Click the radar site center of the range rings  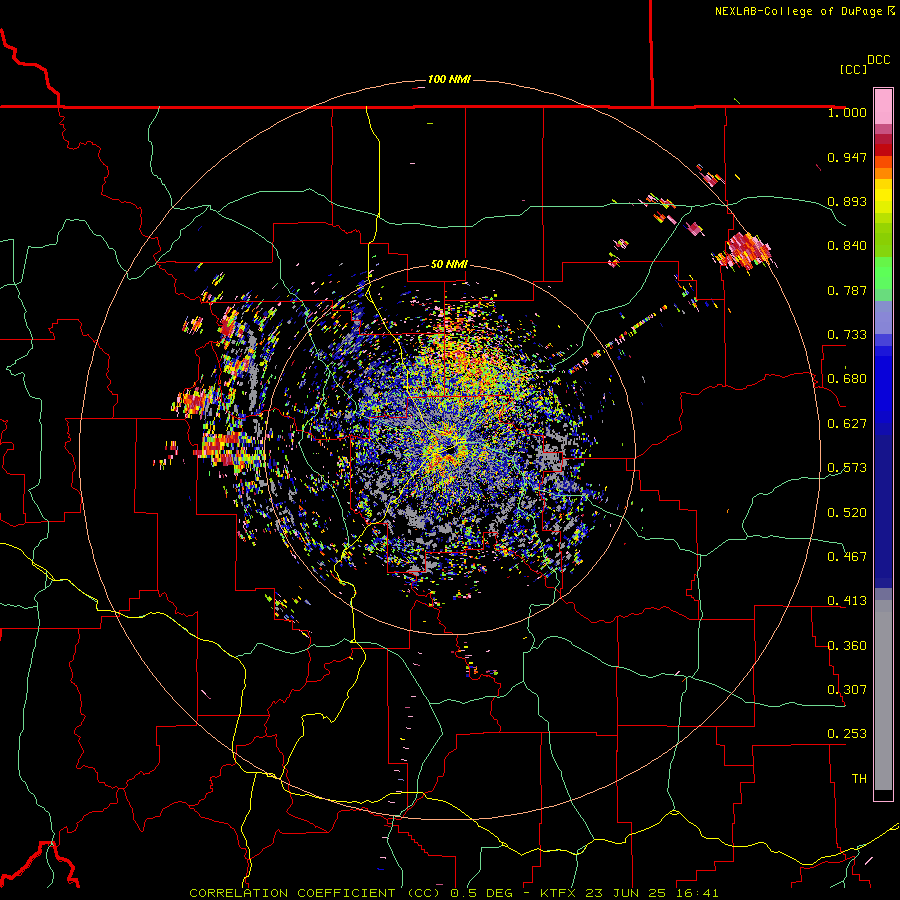449,451
